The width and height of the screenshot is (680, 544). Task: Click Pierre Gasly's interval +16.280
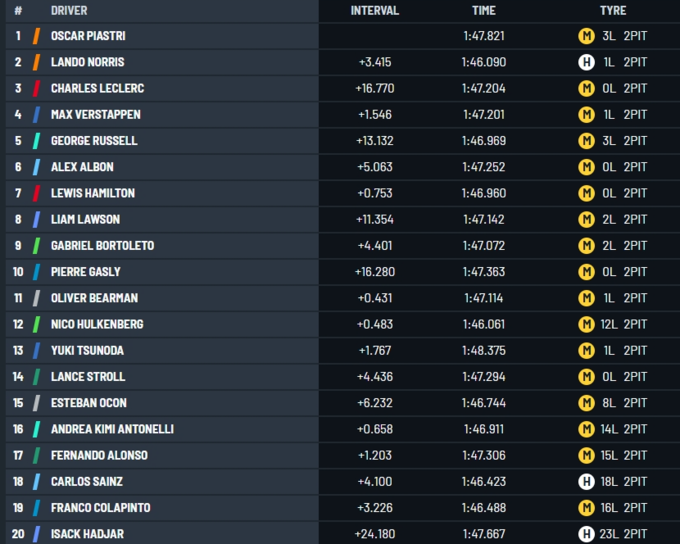pyautogui.click(x=375, y=272)
